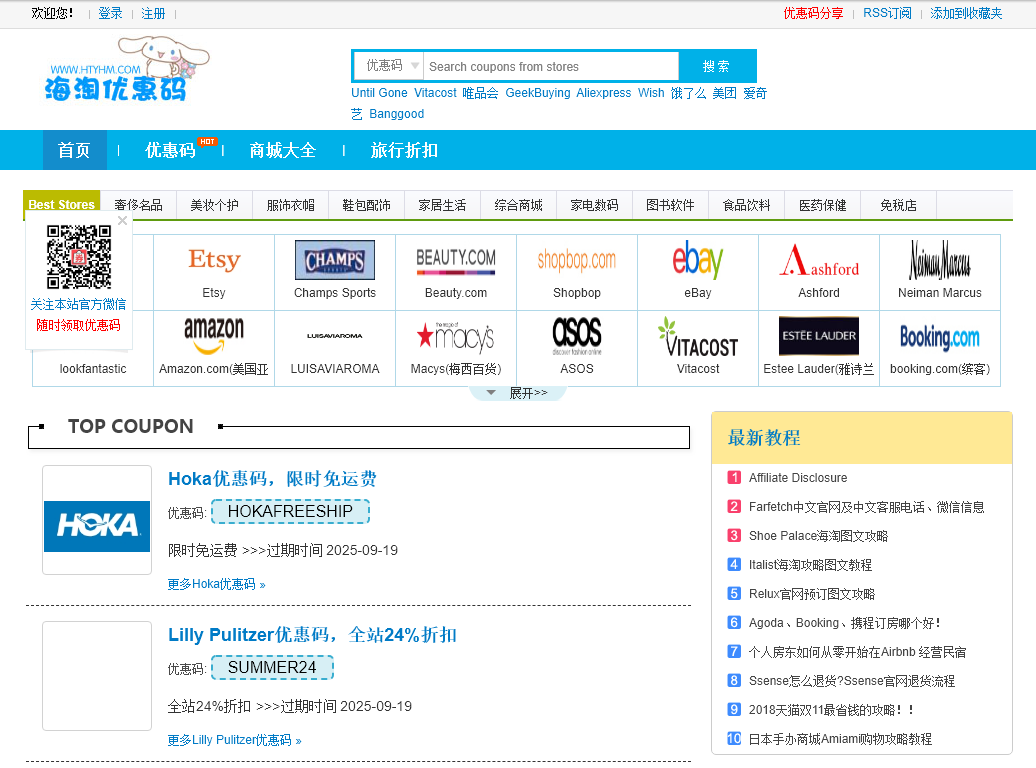Go to 首页 in the navigation bar
The image size is (1036, 768).
(75, 150)
